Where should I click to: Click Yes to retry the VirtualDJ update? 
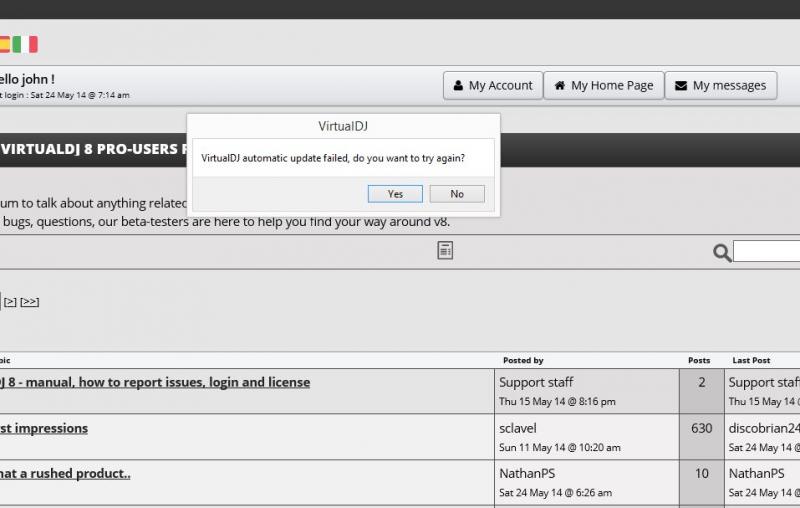tap(395, 194)
